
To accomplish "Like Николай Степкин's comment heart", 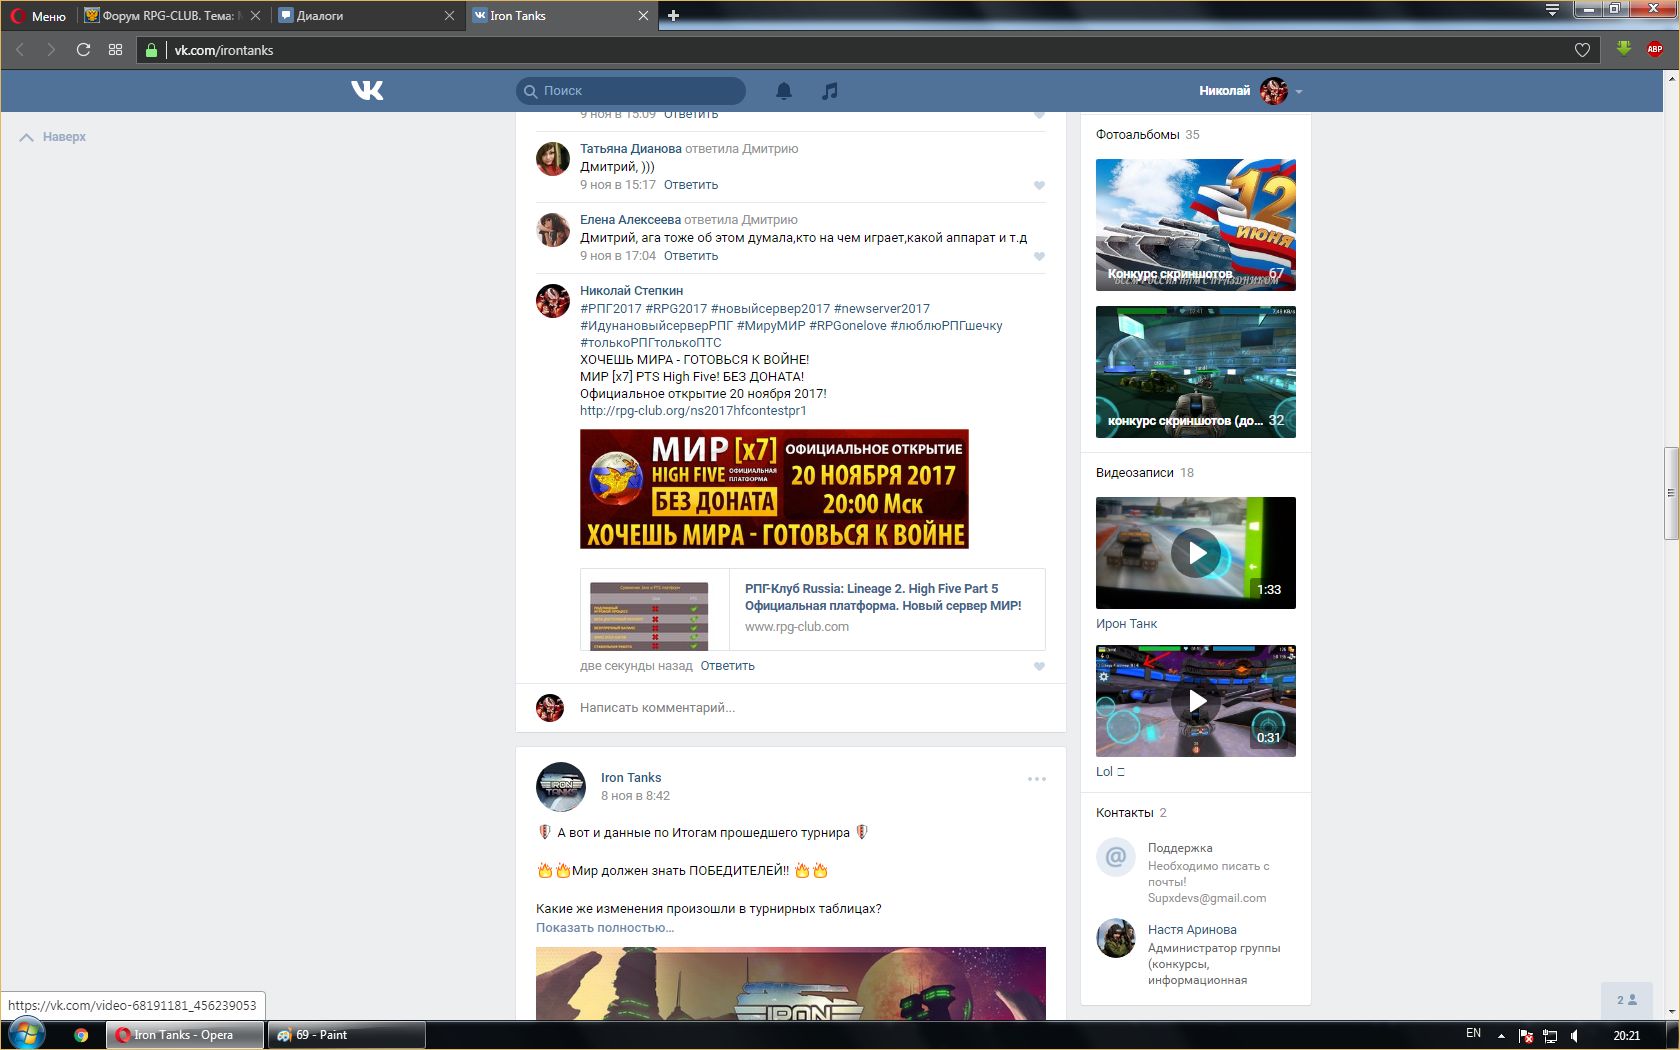I will click(x=1039, y=666).
